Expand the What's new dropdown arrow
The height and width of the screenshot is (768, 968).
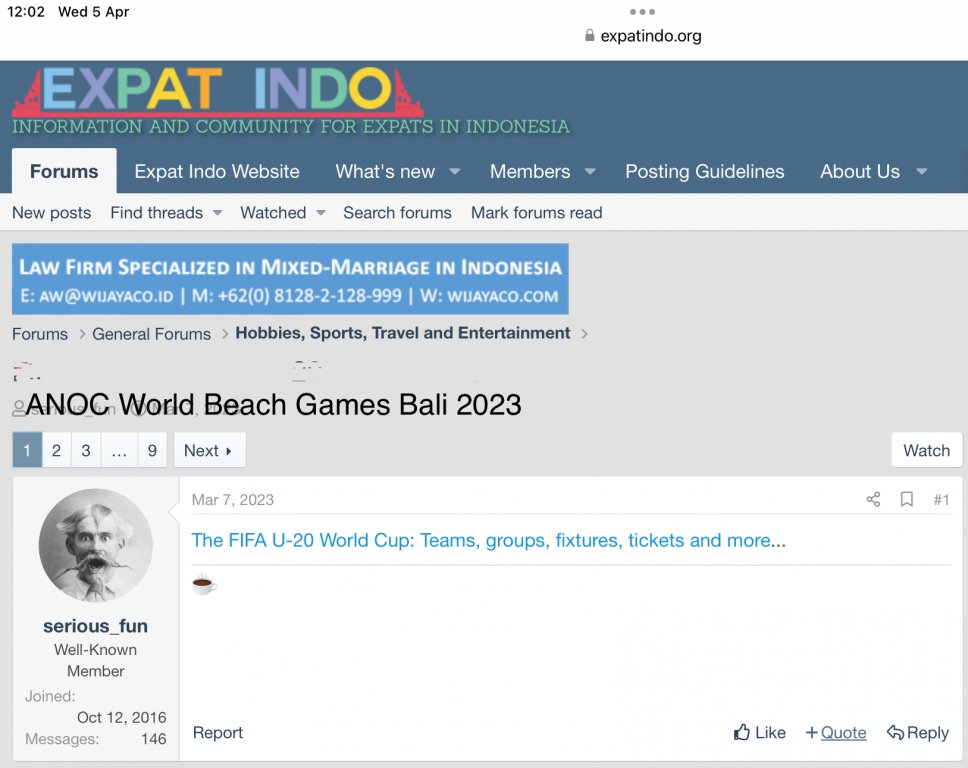[454, 172]
